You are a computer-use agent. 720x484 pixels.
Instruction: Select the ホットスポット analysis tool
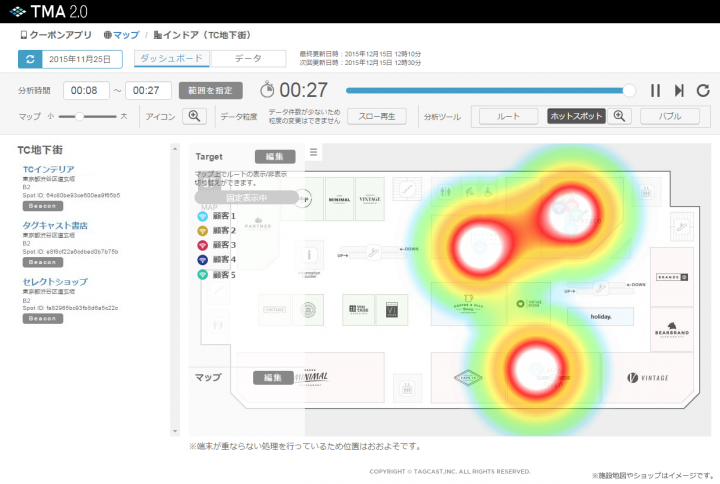coord(576,116)
